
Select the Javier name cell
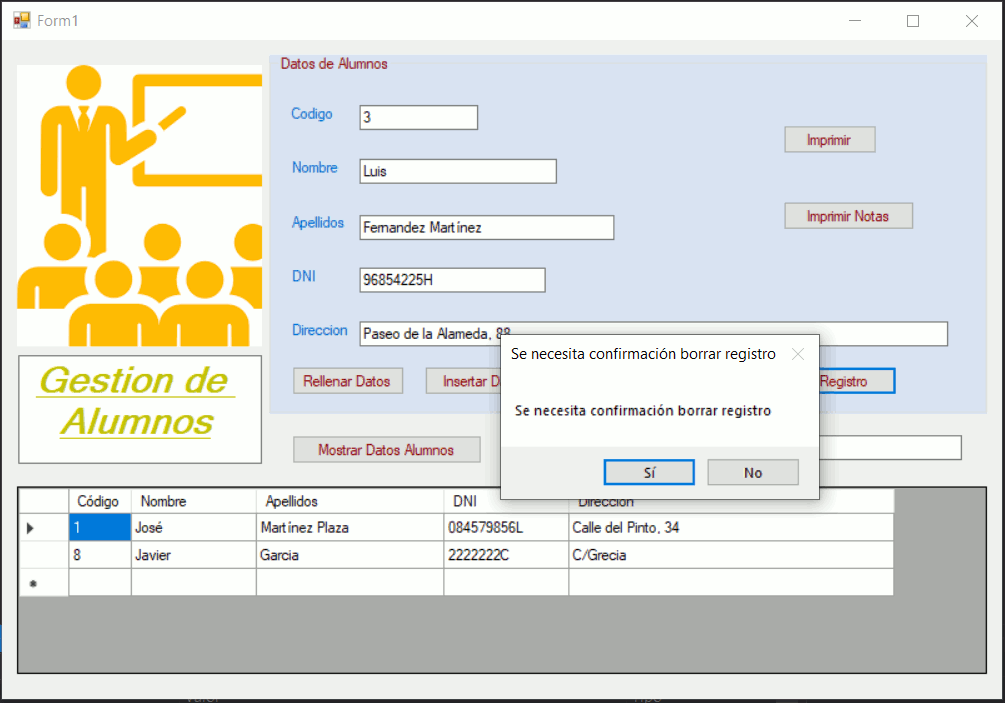[194, 555]
